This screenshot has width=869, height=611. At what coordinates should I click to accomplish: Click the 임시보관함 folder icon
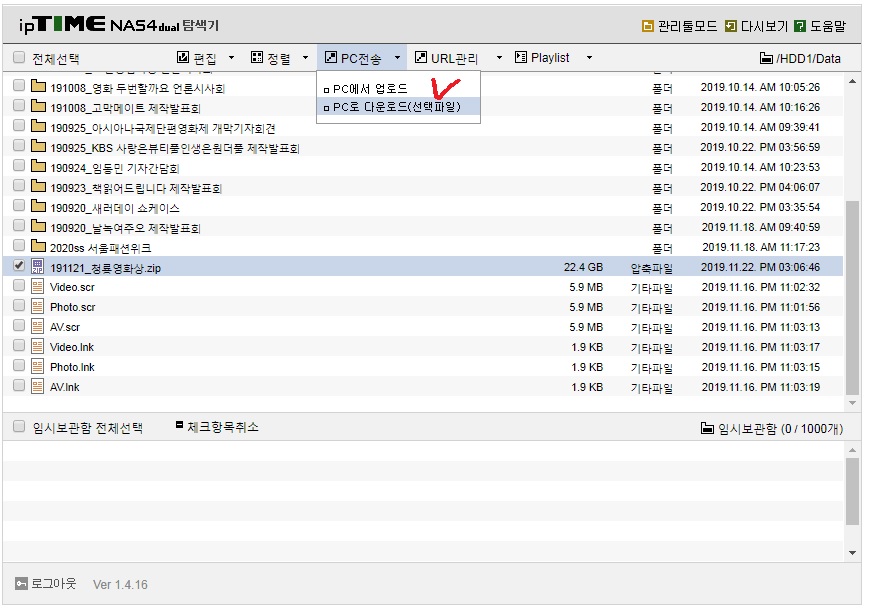[707, 428]
